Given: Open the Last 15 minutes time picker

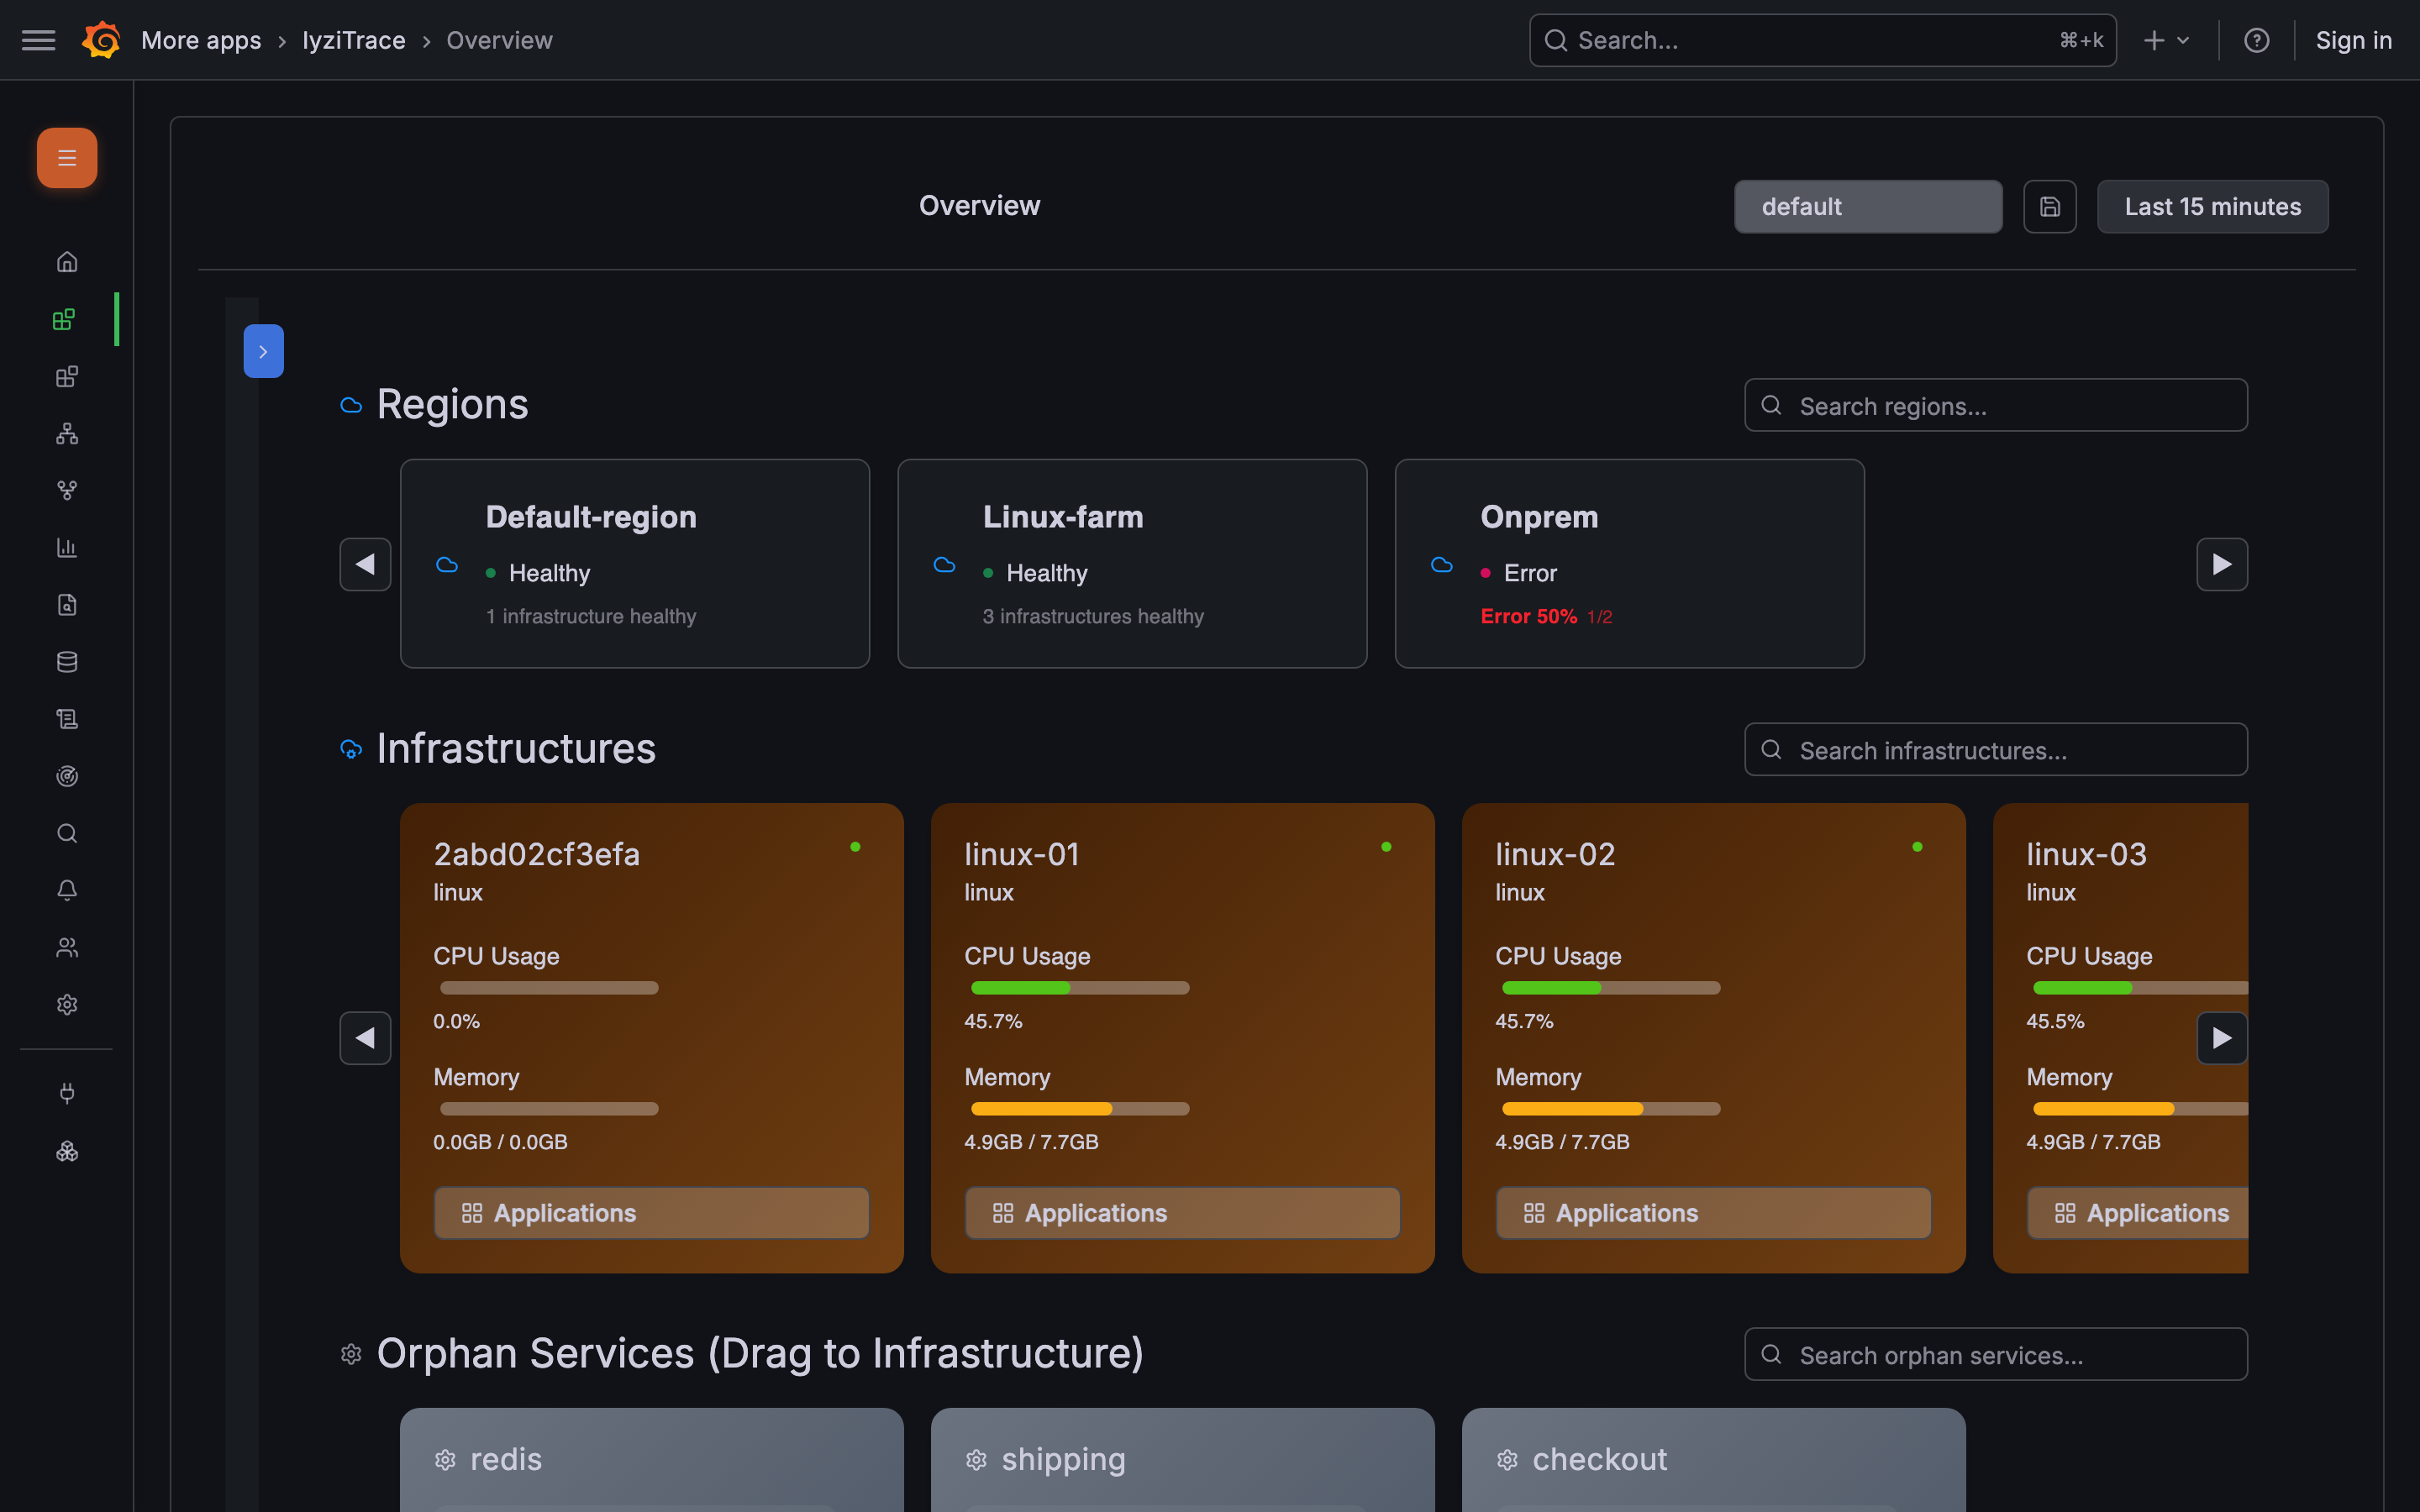Looking at the screenshot, I should click(2212, 206).
